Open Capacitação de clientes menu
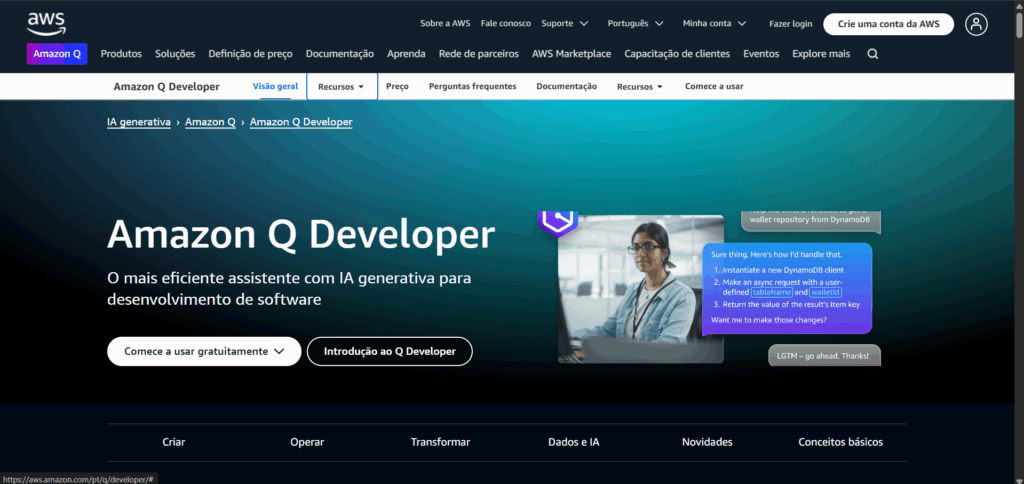This screenshot has height=484, width=1024. [x=677, y=54]
